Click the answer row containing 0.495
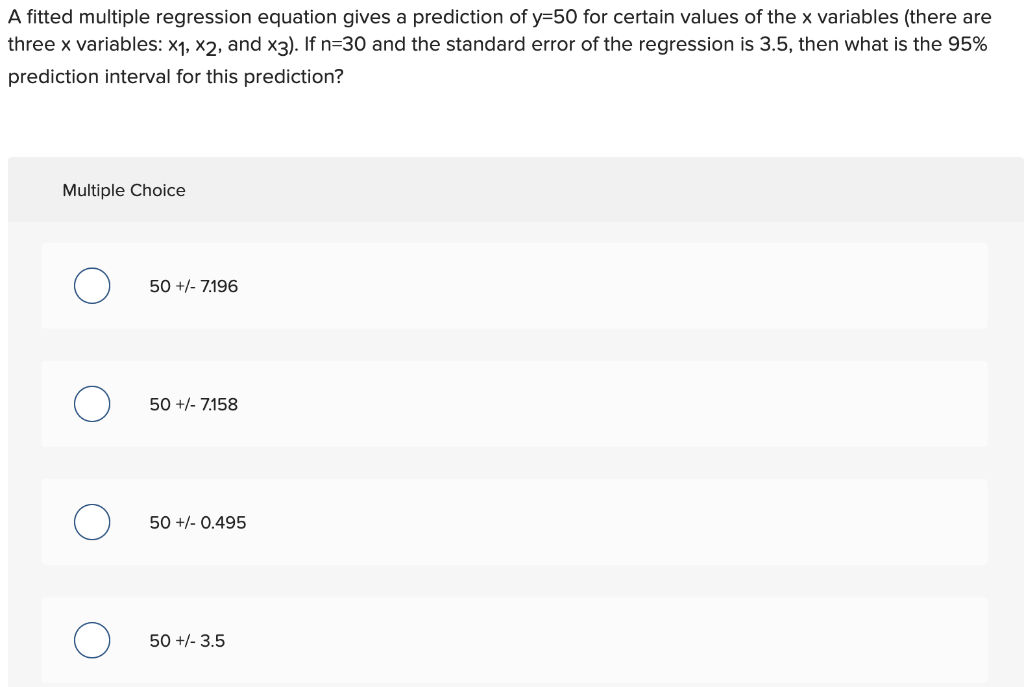 point(512,521)
